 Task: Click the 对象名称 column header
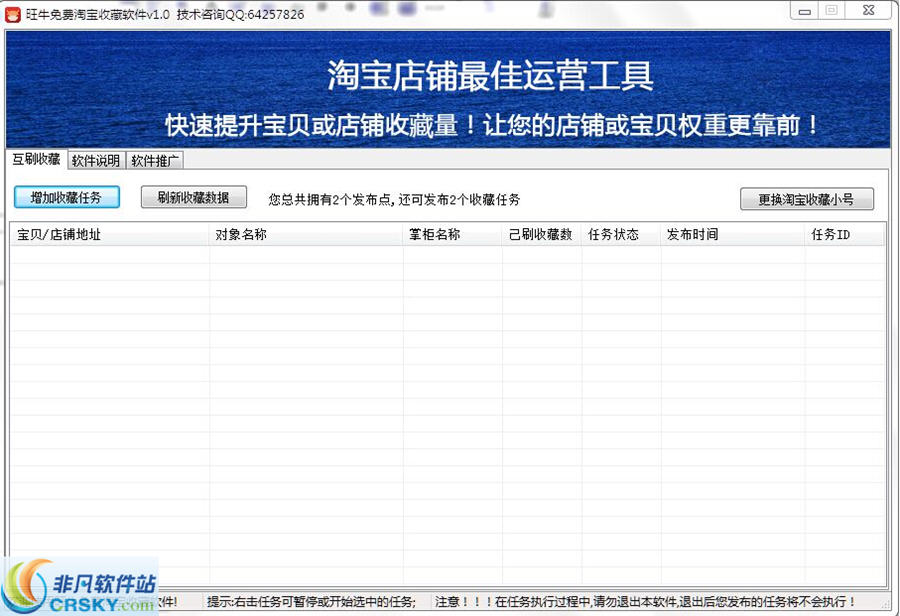click(306, 234)
